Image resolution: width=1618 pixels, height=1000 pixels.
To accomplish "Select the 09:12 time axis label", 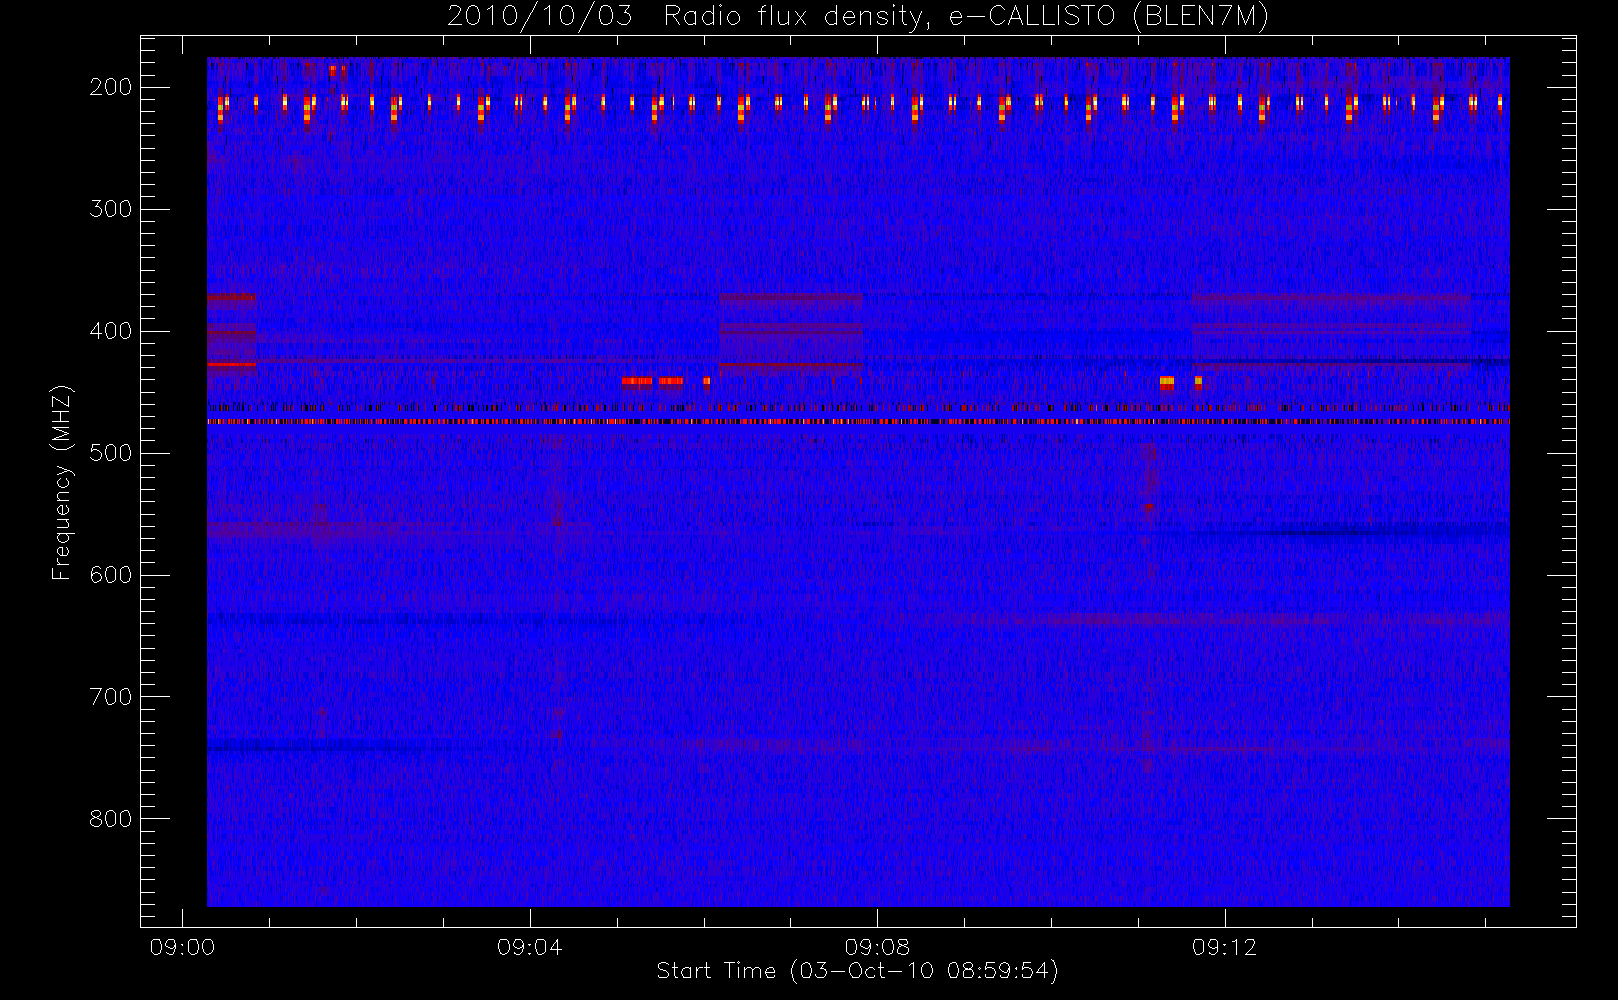I will coord(1224,946).
